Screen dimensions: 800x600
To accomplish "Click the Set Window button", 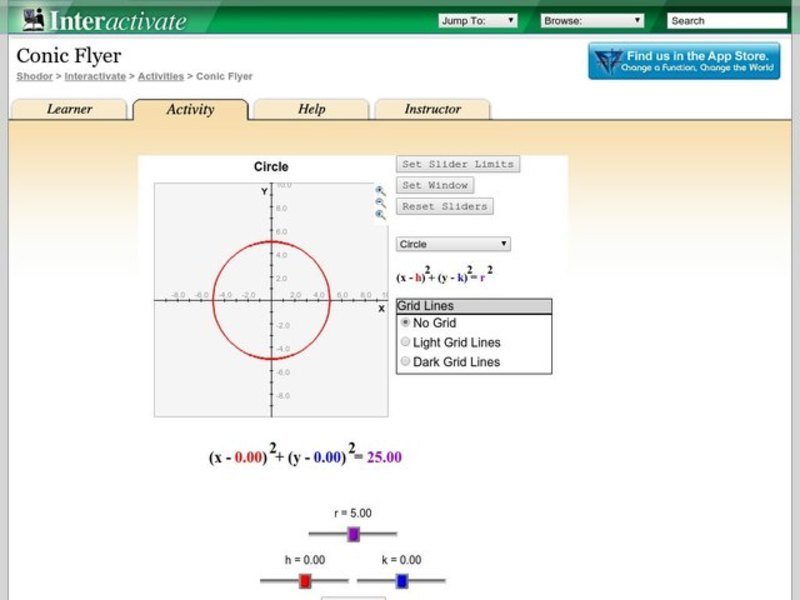I will click(x=437, y=185).
